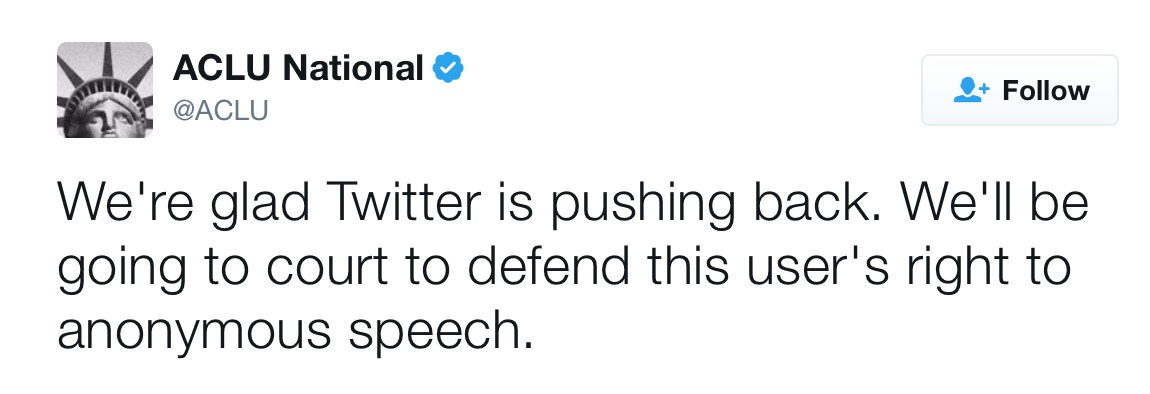Click "We're glad" at tweet start
This screenshot has height=394, width=1150.
183,200
